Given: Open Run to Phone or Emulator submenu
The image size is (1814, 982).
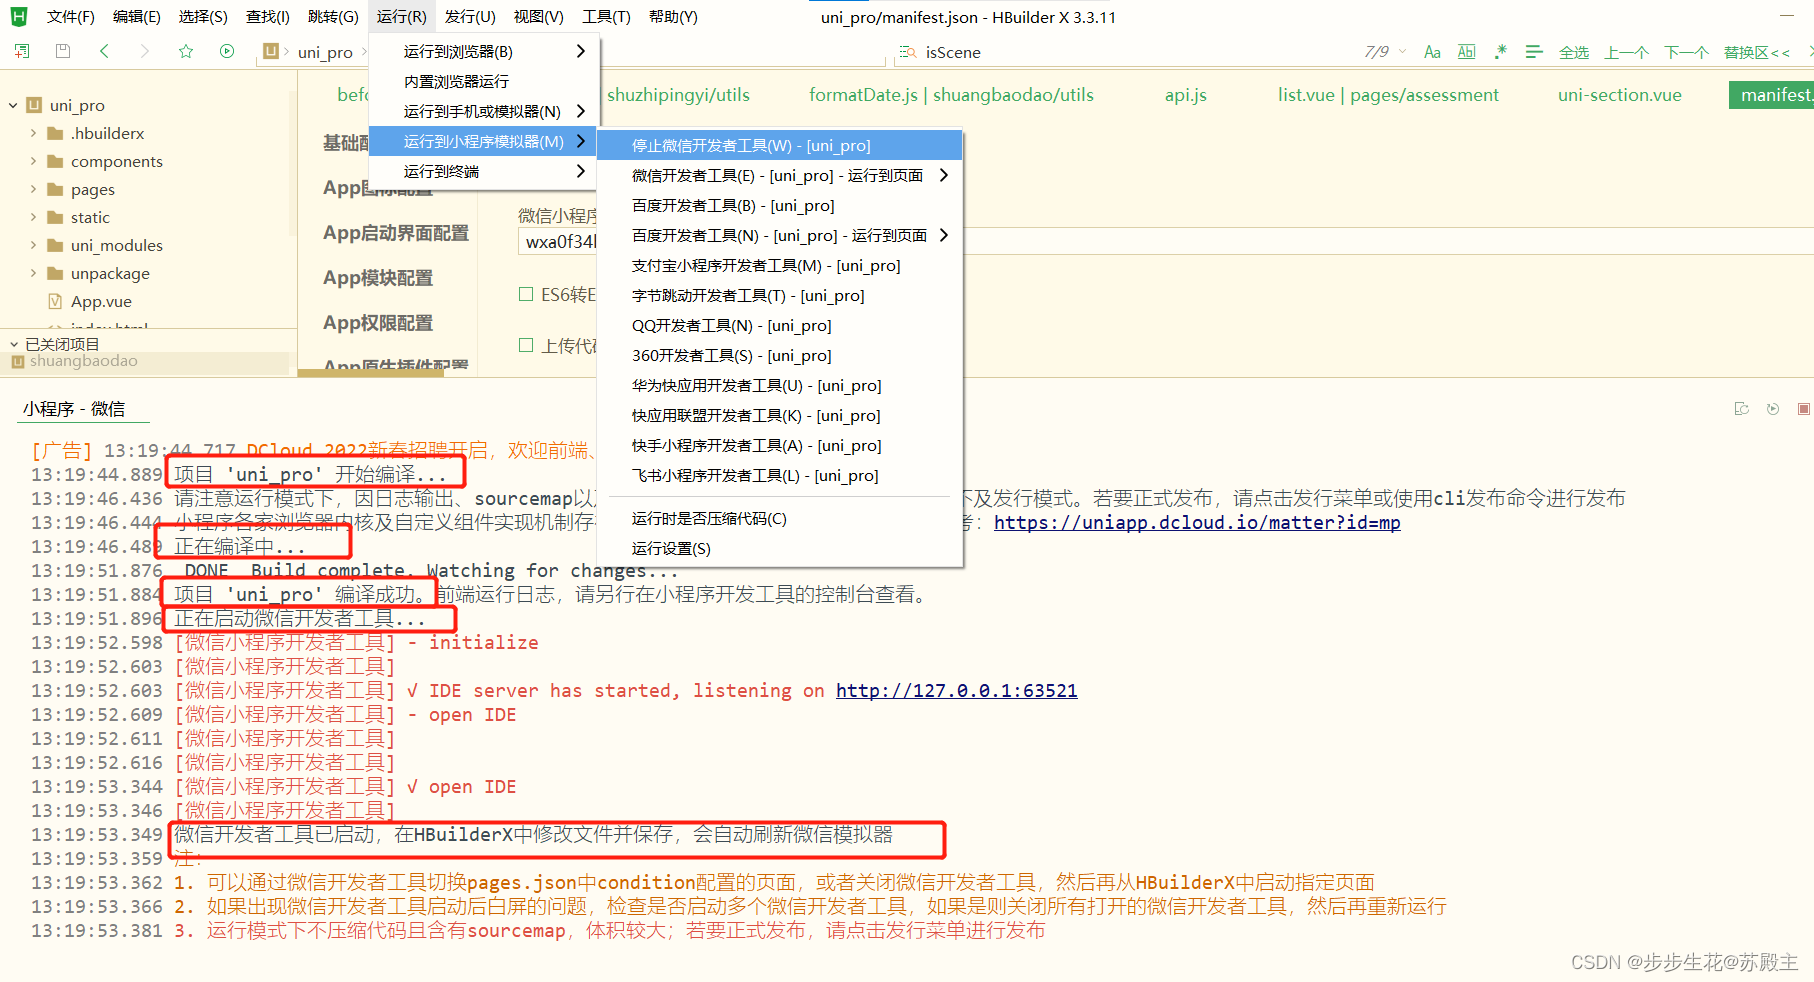Looking at the screenshot, I should click(x=484, y=111).
